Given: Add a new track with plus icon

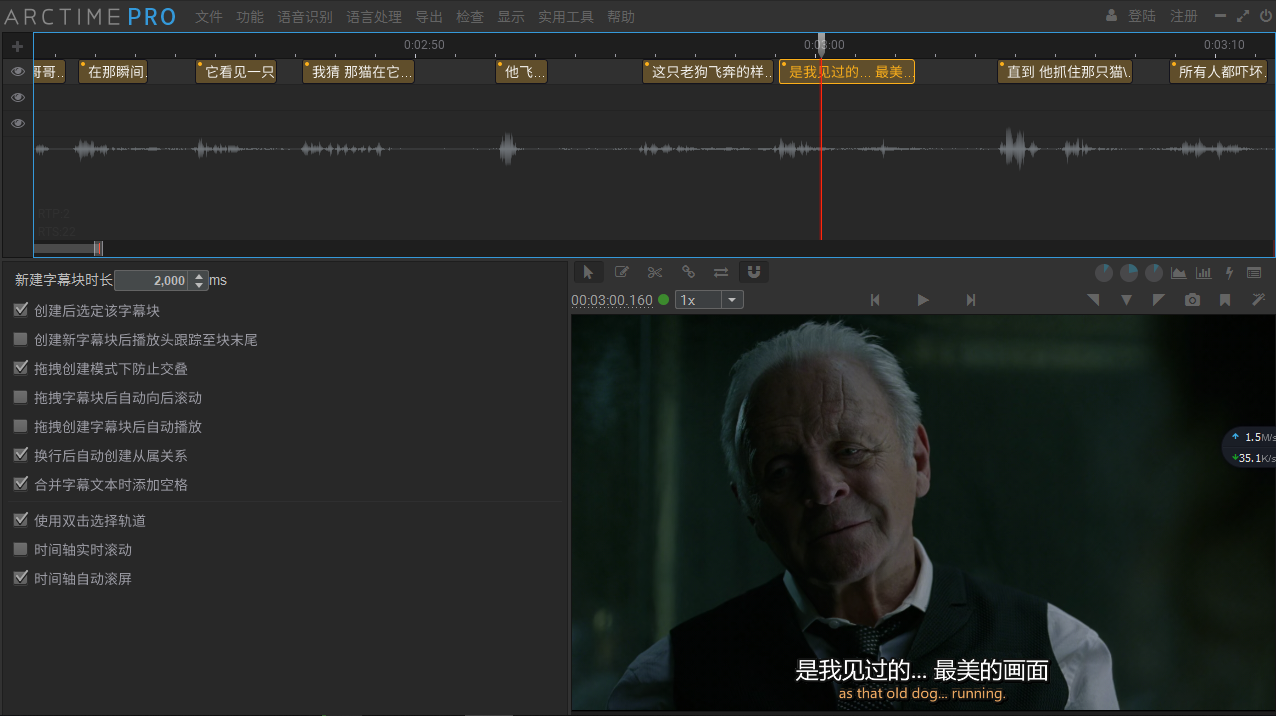Looking at the screenshot, I should coord(17,46).
